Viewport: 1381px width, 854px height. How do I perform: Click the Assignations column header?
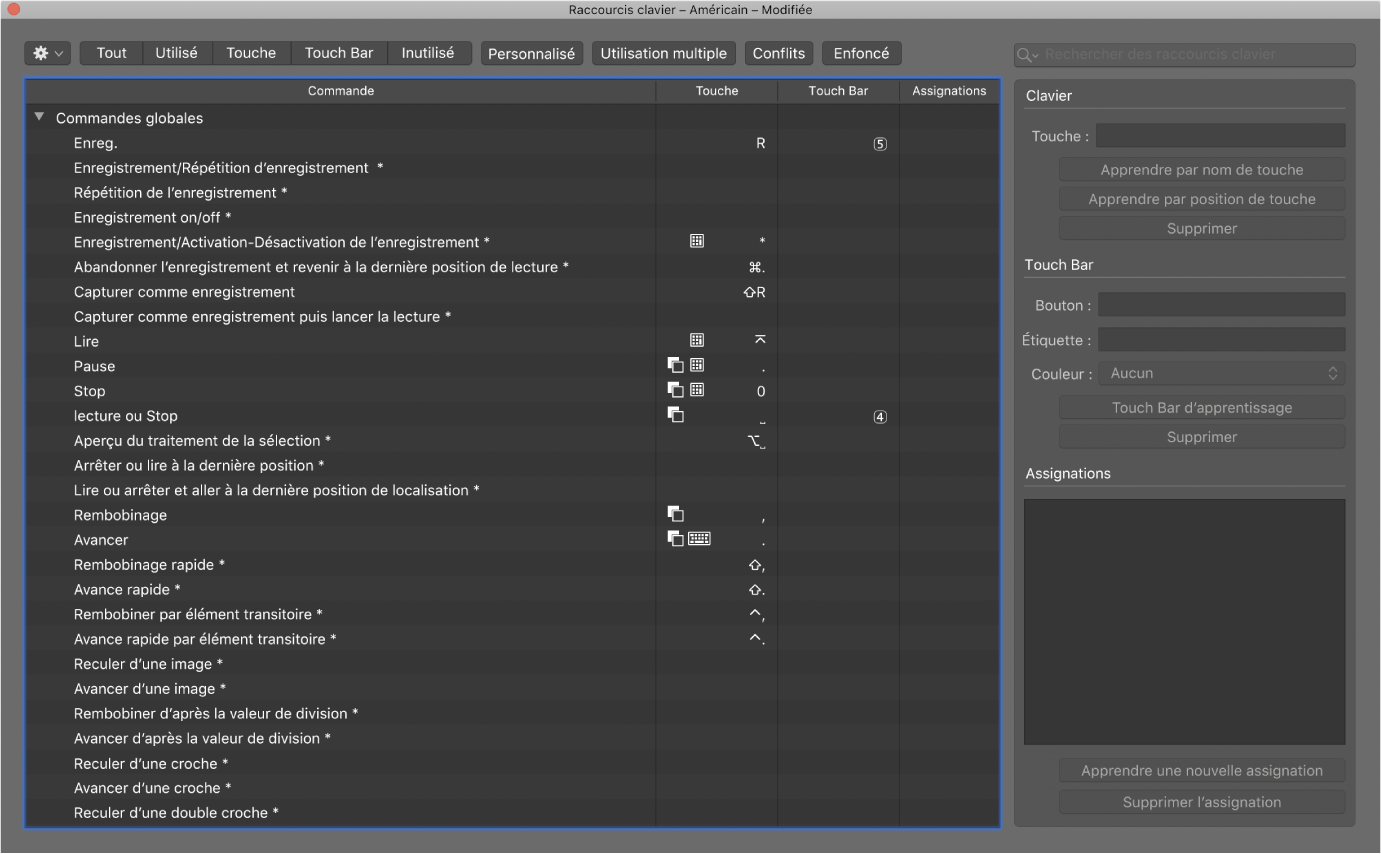[949, 91]
